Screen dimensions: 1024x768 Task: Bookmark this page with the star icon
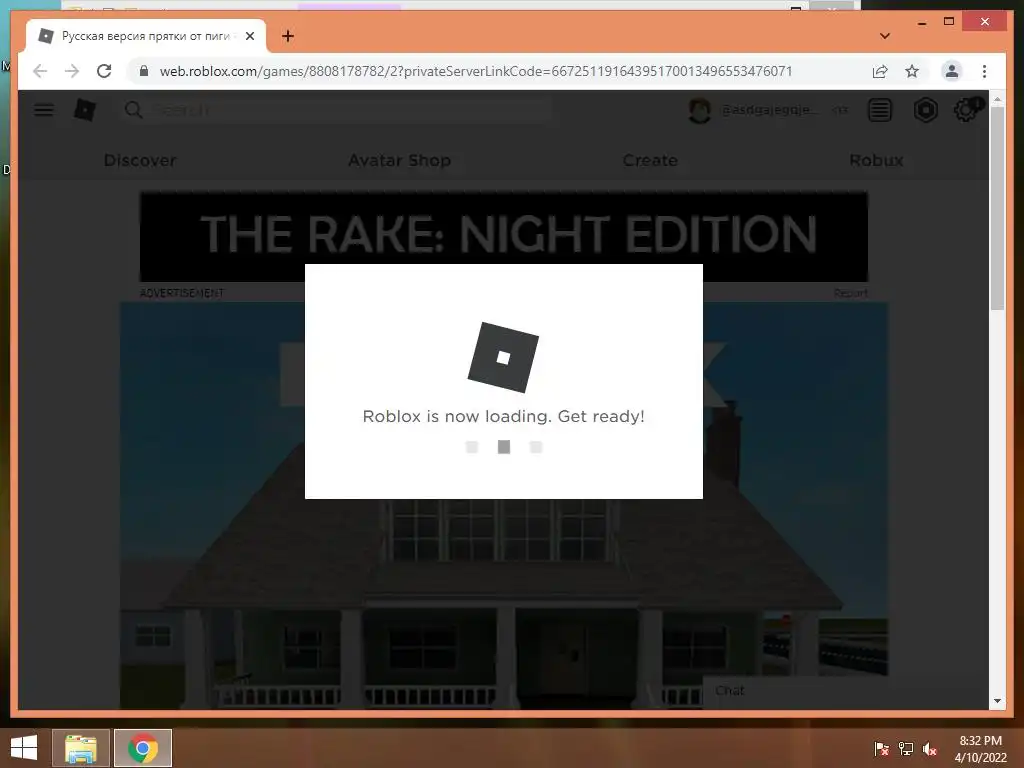912,71
